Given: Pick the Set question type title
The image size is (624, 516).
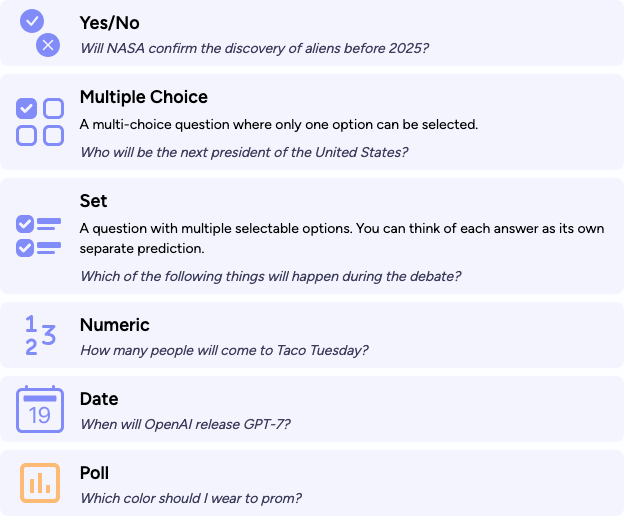Looking at the screenshot, I should point(93,201).
